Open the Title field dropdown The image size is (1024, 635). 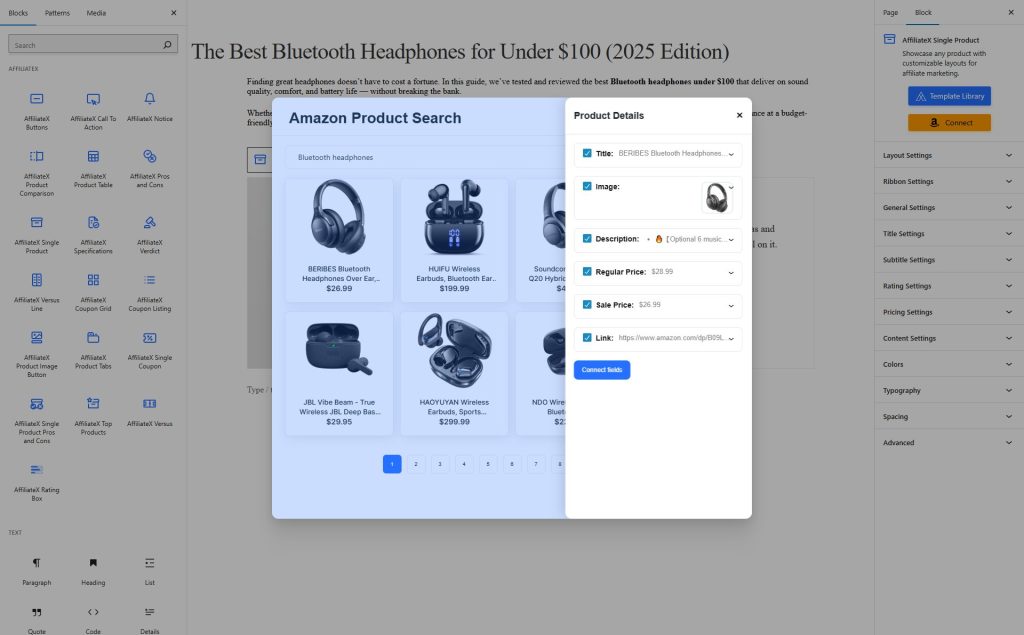point(731,154)
